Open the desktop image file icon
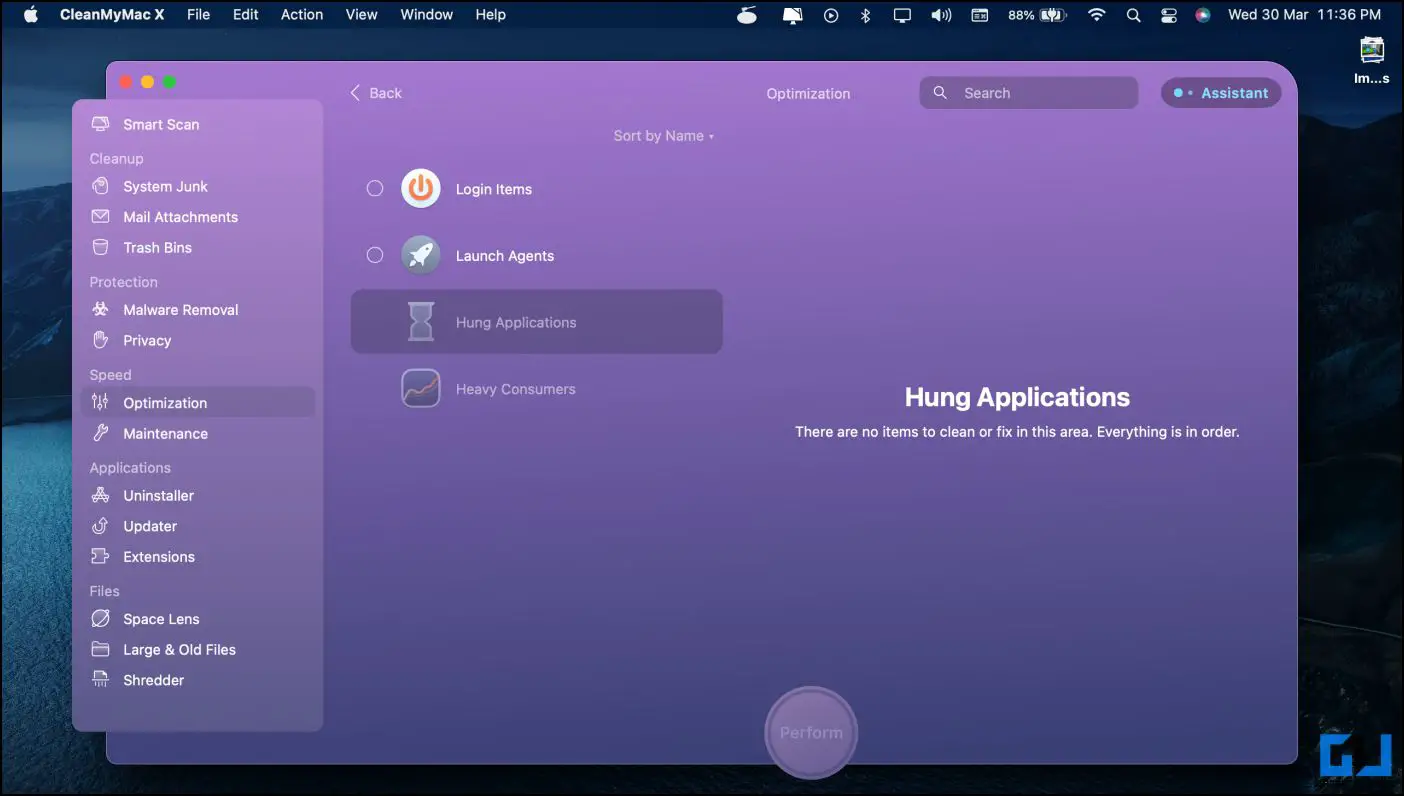This screenshot has height=796, width=1404. 1372,49
